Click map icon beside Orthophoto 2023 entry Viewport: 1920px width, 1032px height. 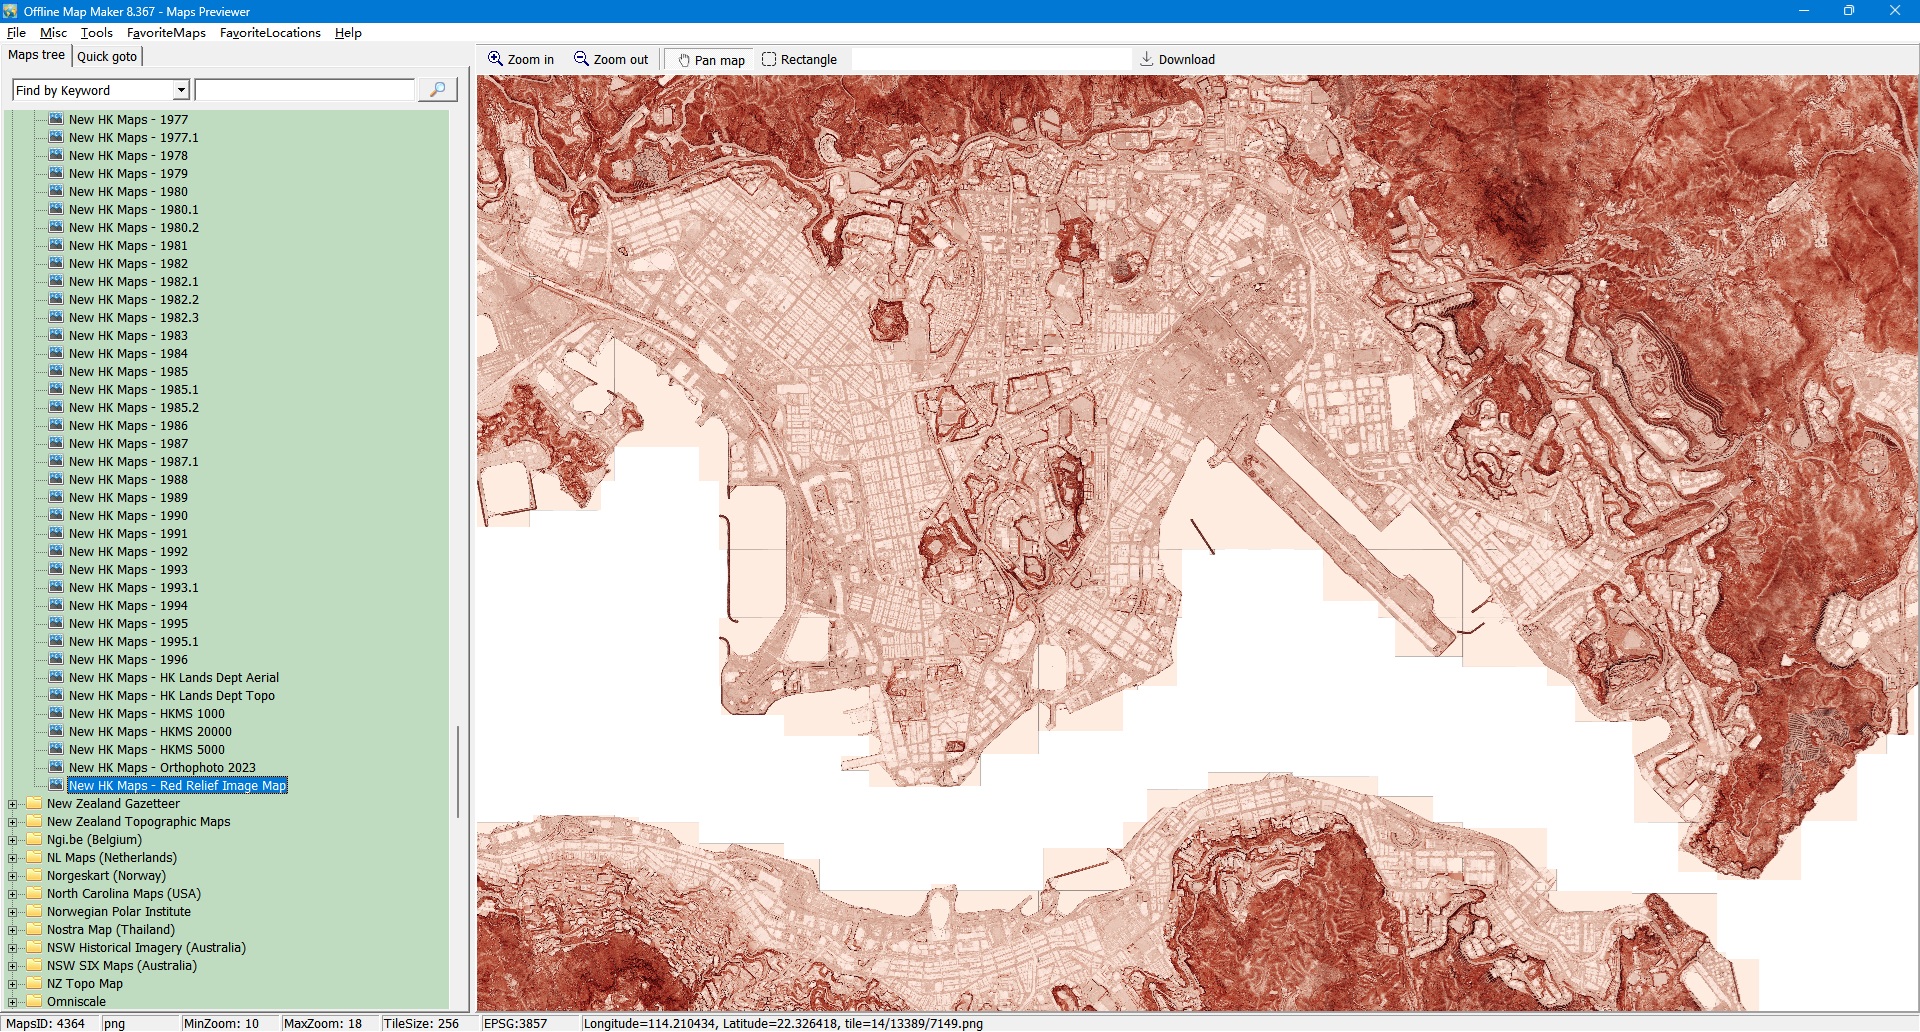click(x=57, y=767)
